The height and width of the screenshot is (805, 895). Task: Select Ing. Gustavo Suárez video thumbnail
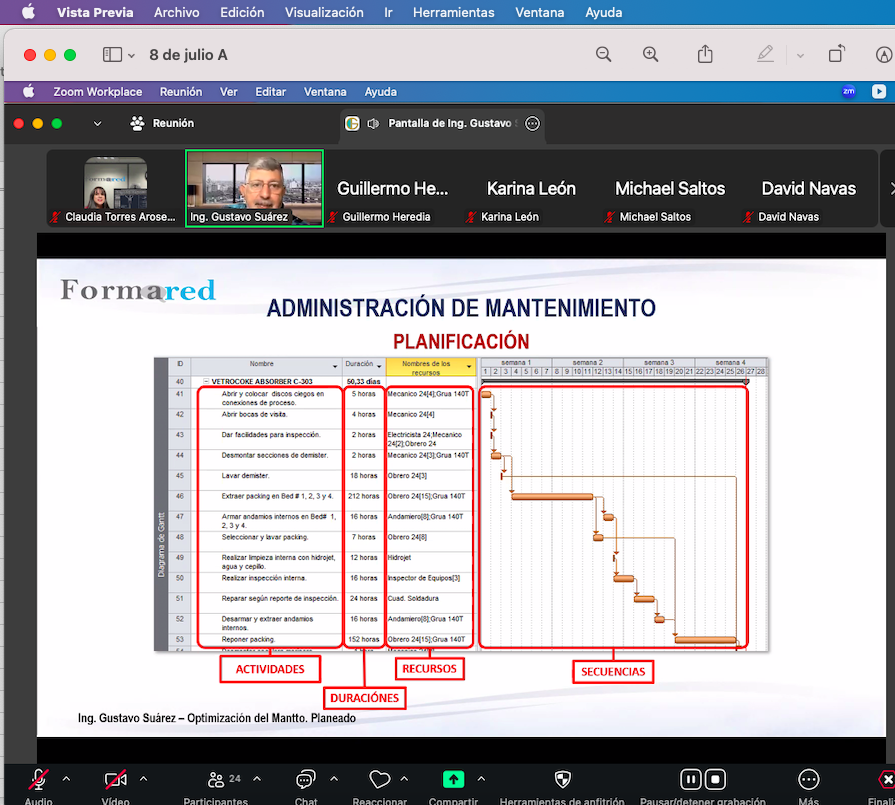click(255, 188)
